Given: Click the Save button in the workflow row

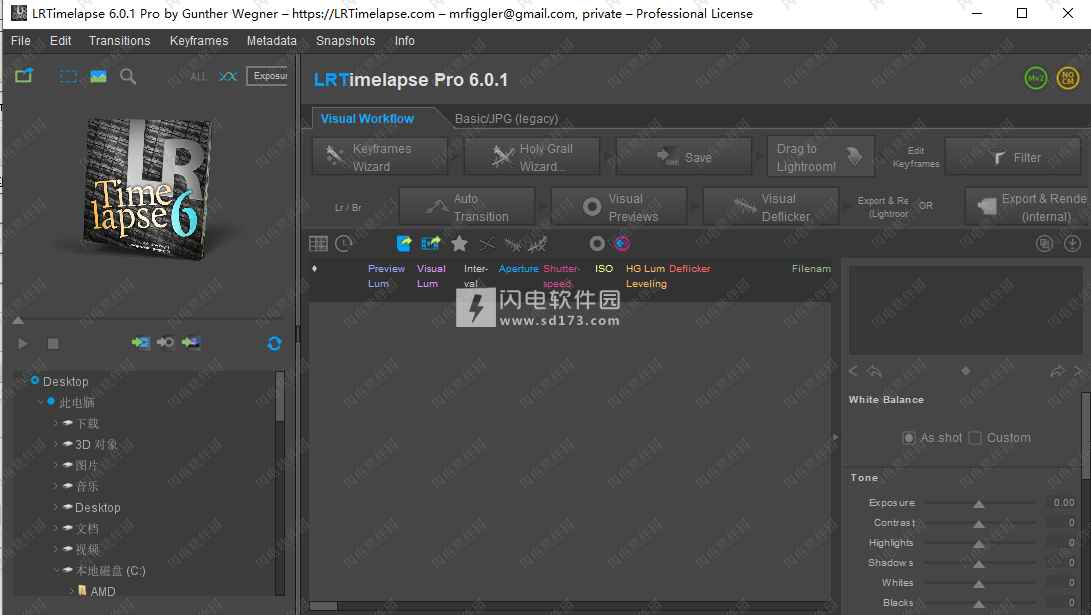Looking at the screenshot, I should coord(684,157).
